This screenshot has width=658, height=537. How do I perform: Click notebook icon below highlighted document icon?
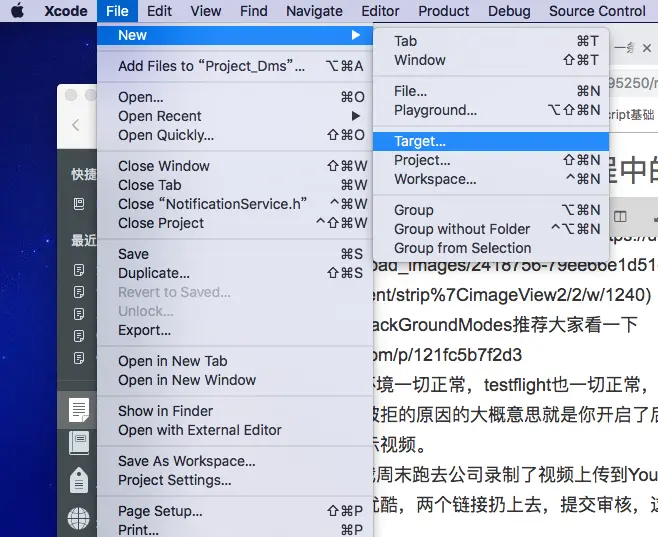click(79, 443)
